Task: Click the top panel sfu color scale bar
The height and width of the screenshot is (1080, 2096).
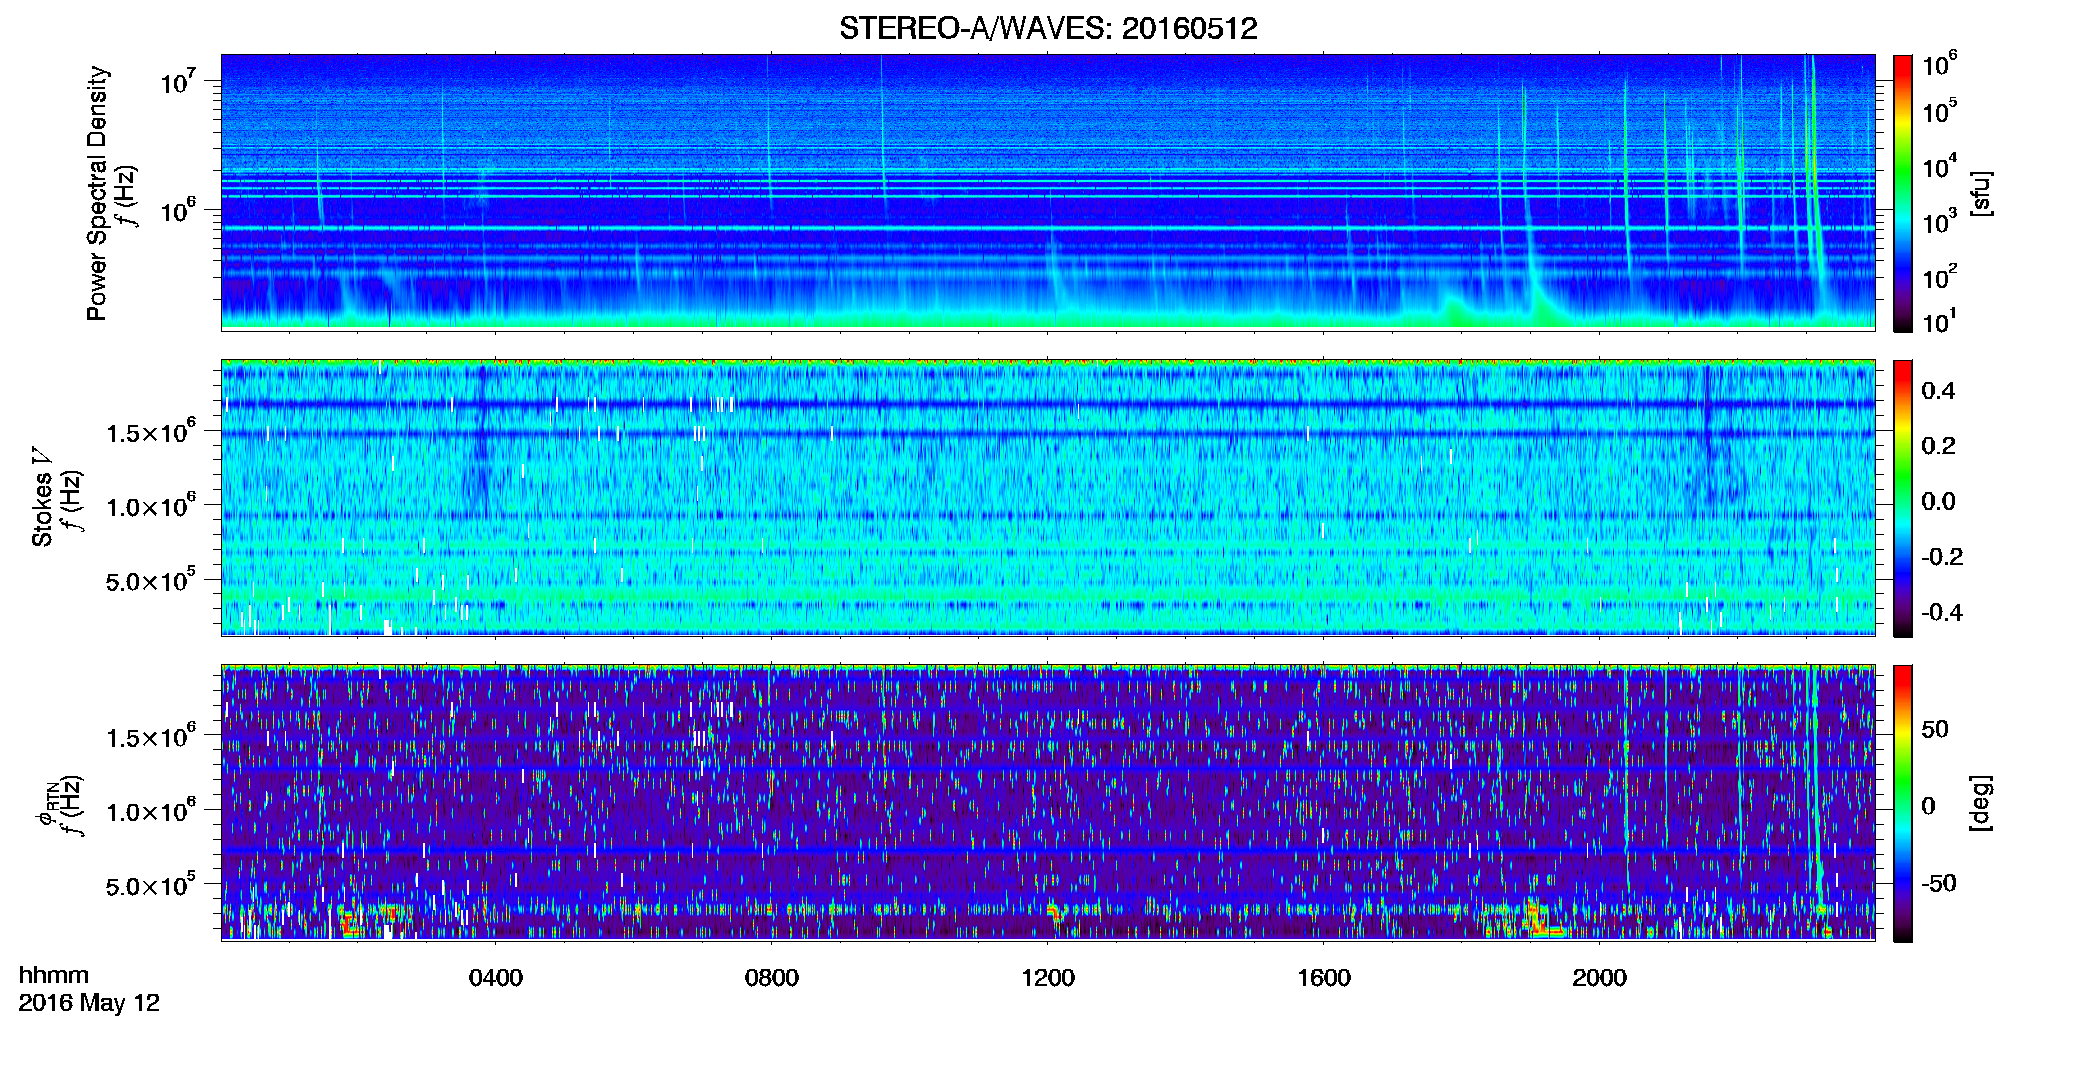Action: point(1903,193)
